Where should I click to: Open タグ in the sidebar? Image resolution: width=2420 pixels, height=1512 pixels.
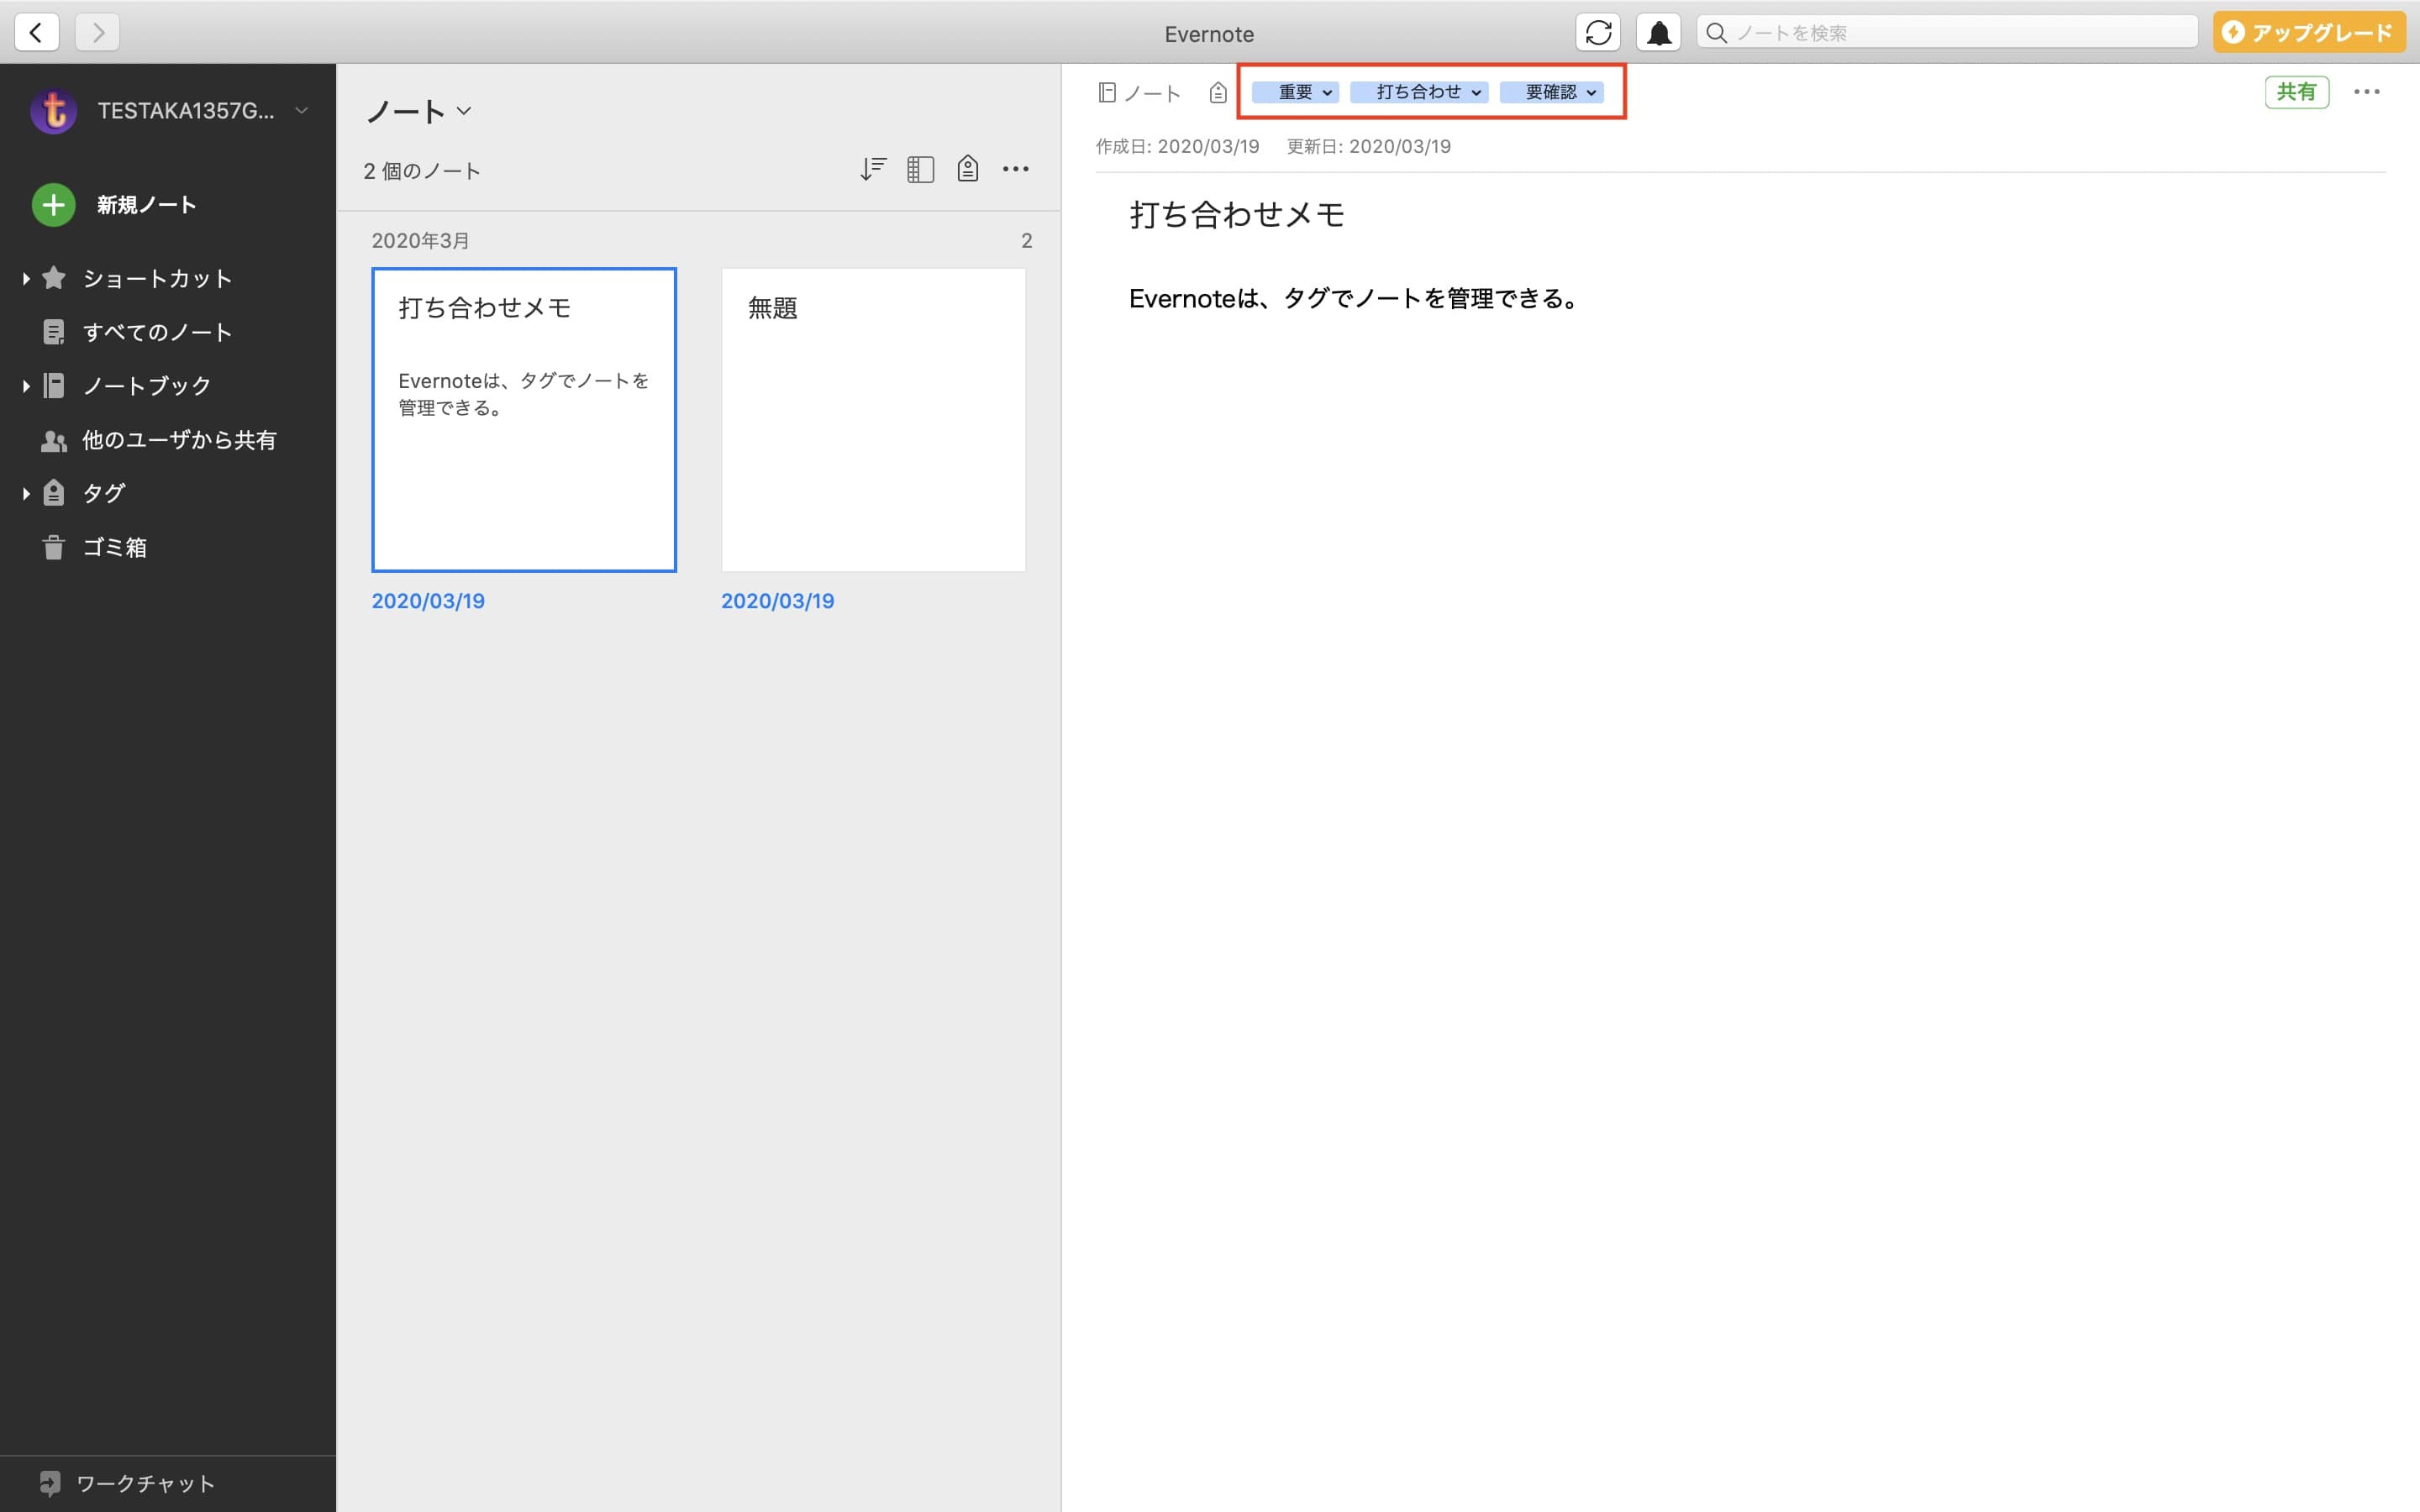click(x=104, y=493)
